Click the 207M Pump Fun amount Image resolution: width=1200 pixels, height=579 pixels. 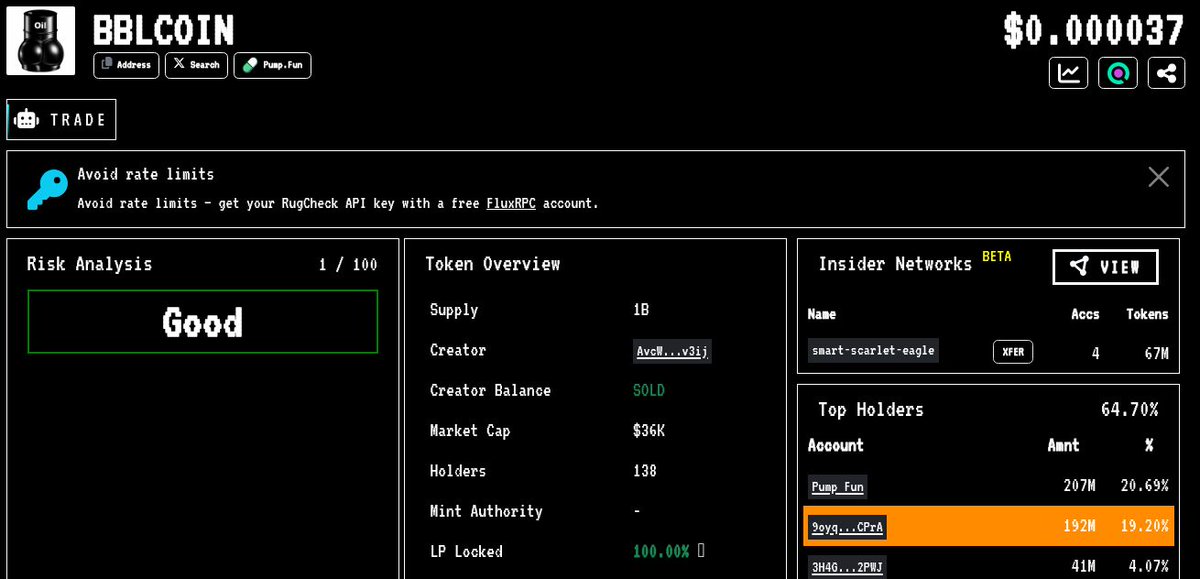point(1079,486)
